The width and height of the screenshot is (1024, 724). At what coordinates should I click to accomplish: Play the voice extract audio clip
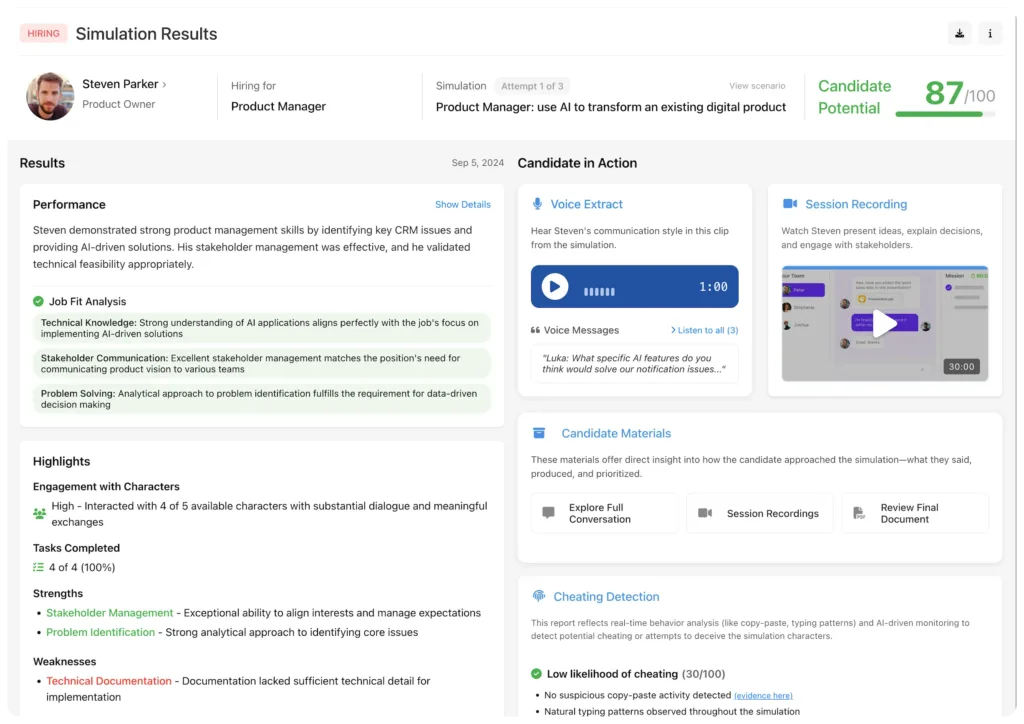tap(554, 287)
